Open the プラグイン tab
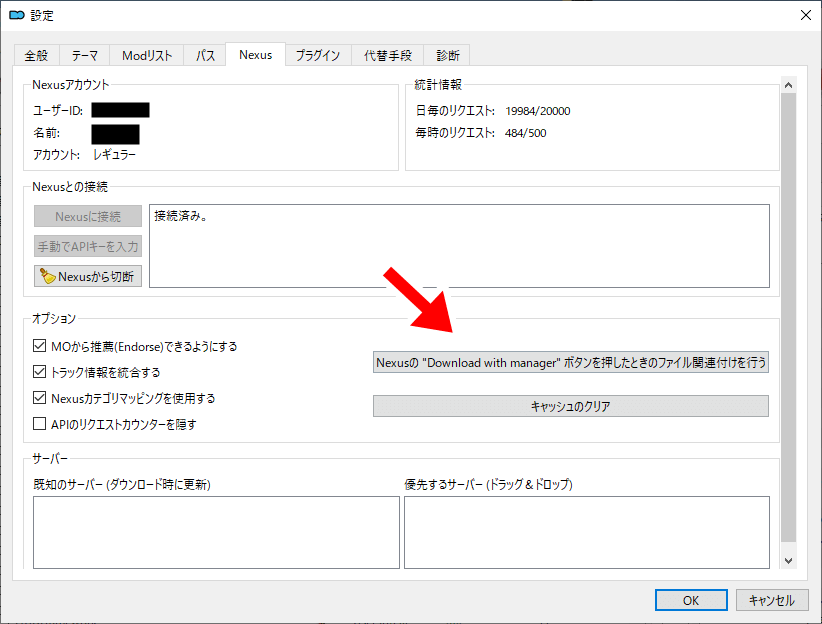This screenshot has width=822, height=624. [318, 56]
